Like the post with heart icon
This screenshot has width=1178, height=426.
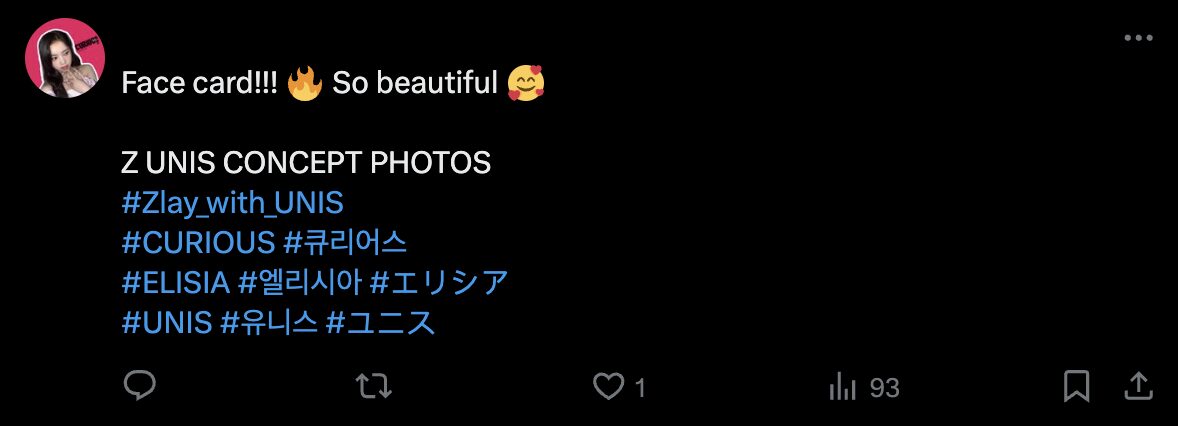608,386
